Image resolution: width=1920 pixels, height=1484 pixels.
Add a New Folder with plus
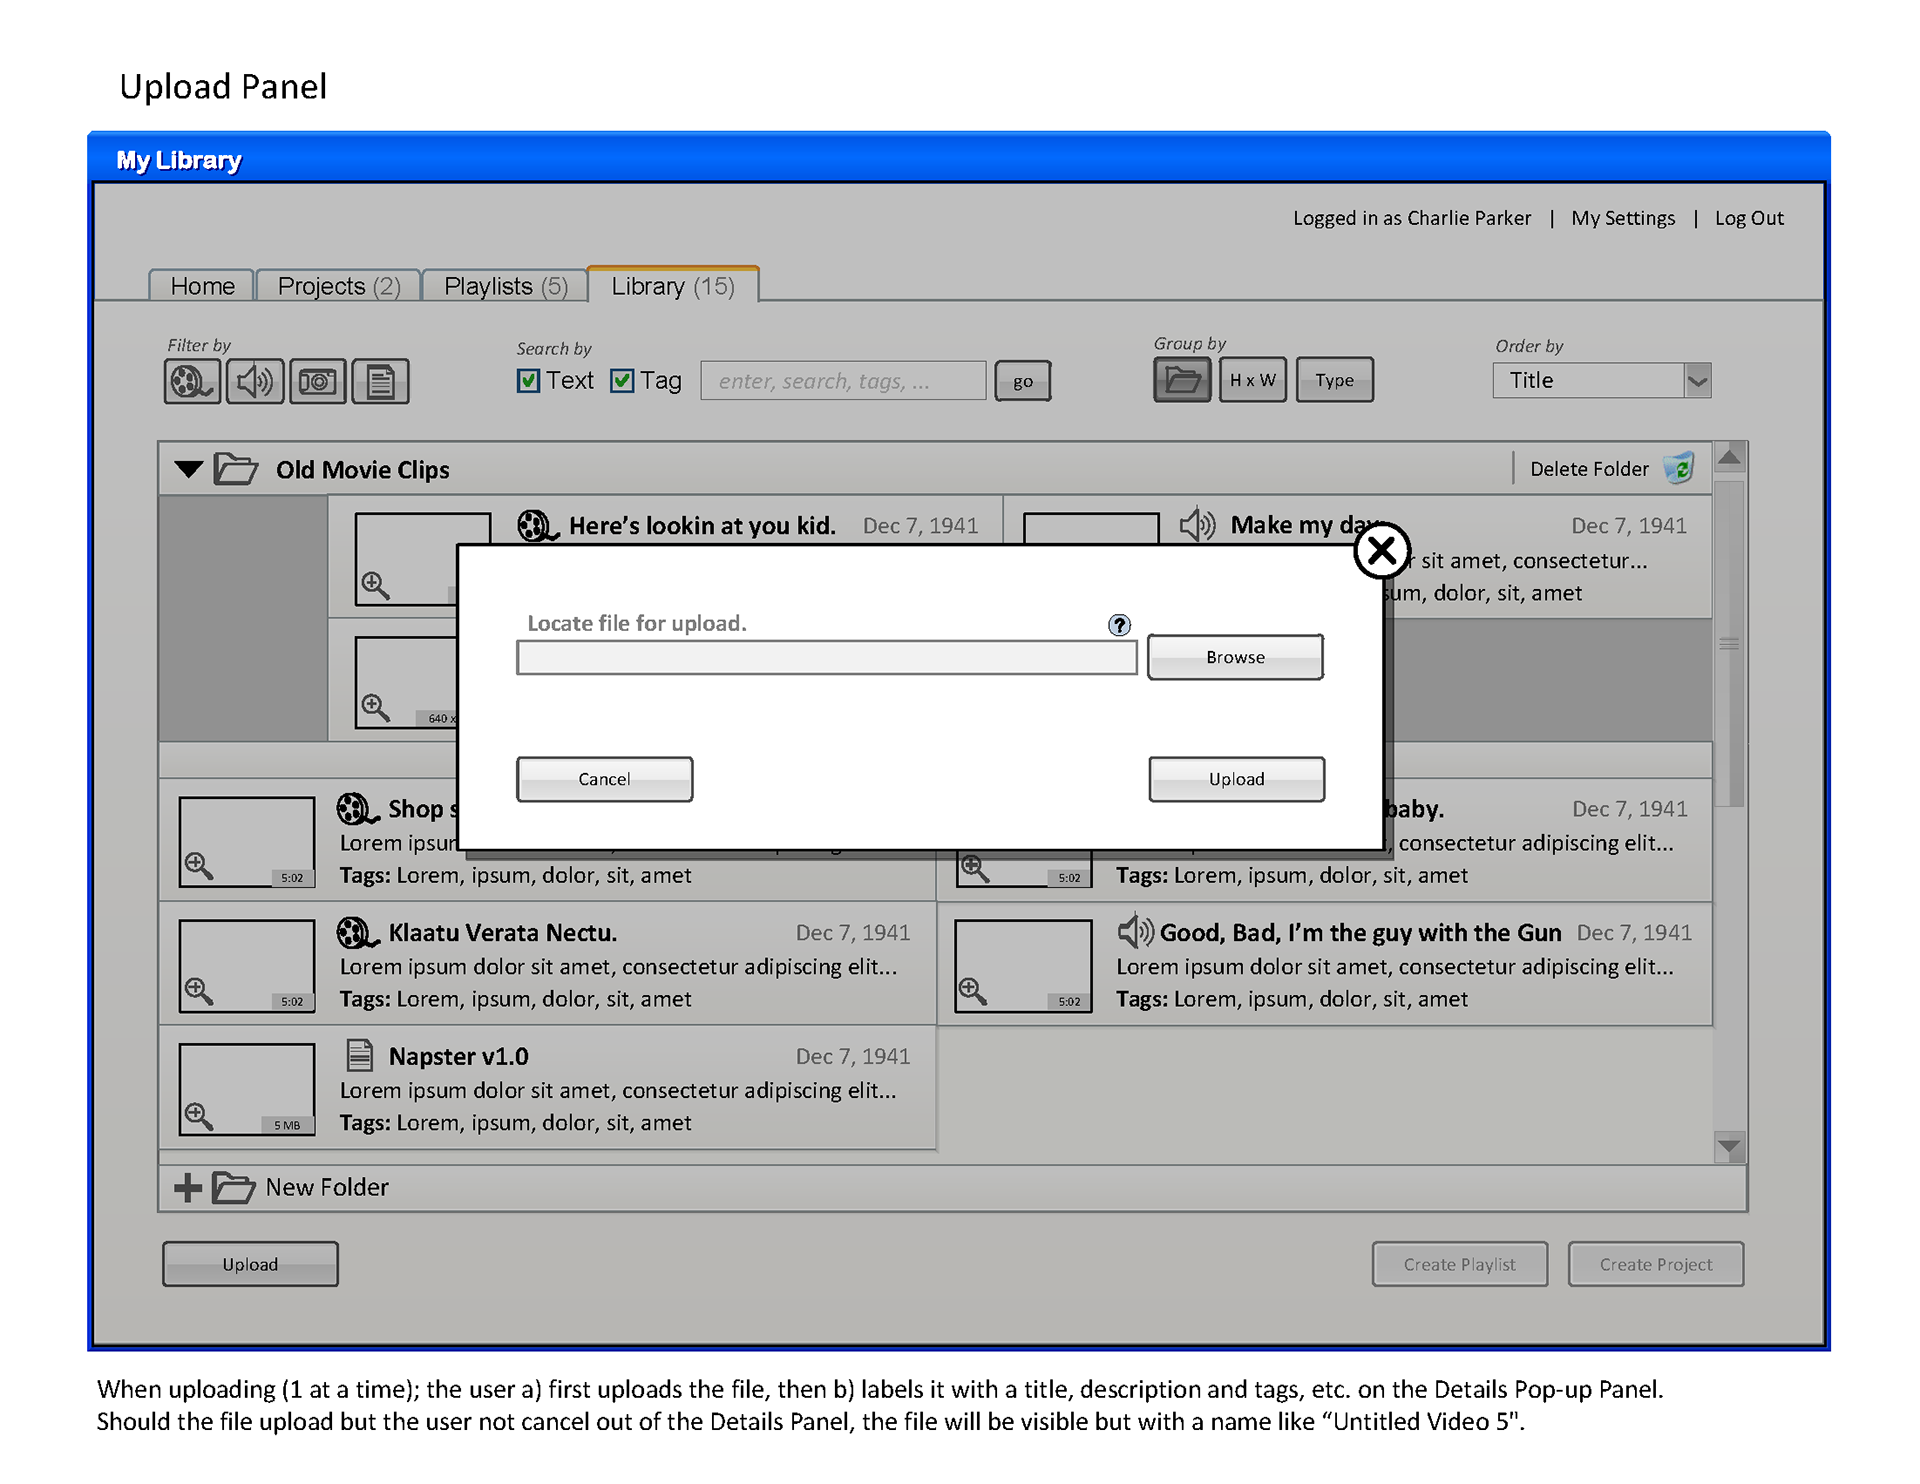pyautogui.click(x=187, y=1187)
